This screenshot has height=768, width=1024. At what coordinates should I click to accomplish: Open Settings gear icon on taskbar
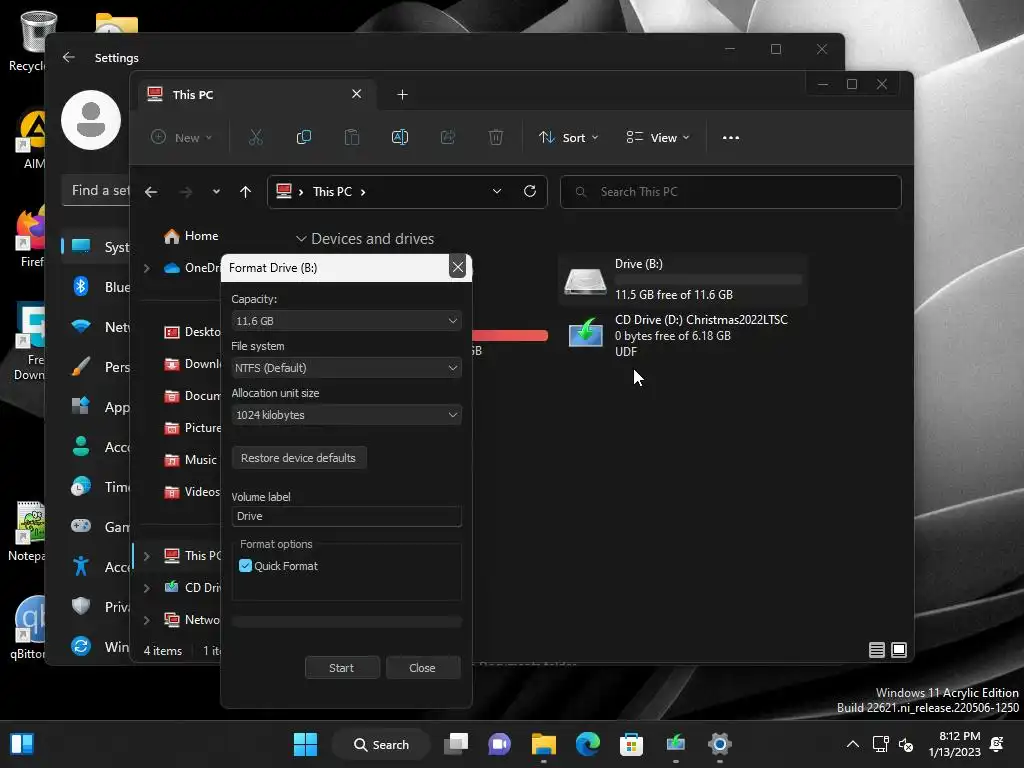[719, 744]
